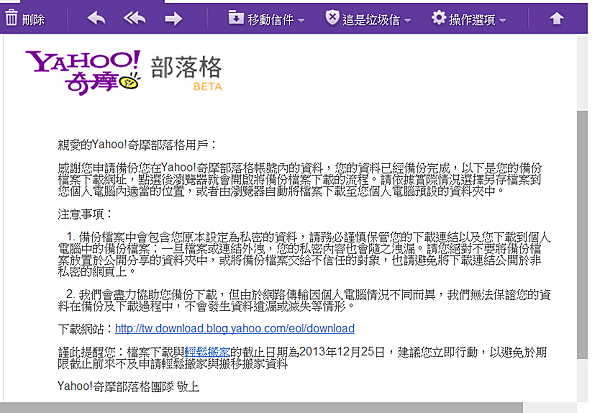Click the 部落格 BETA heading

(186, 73)
